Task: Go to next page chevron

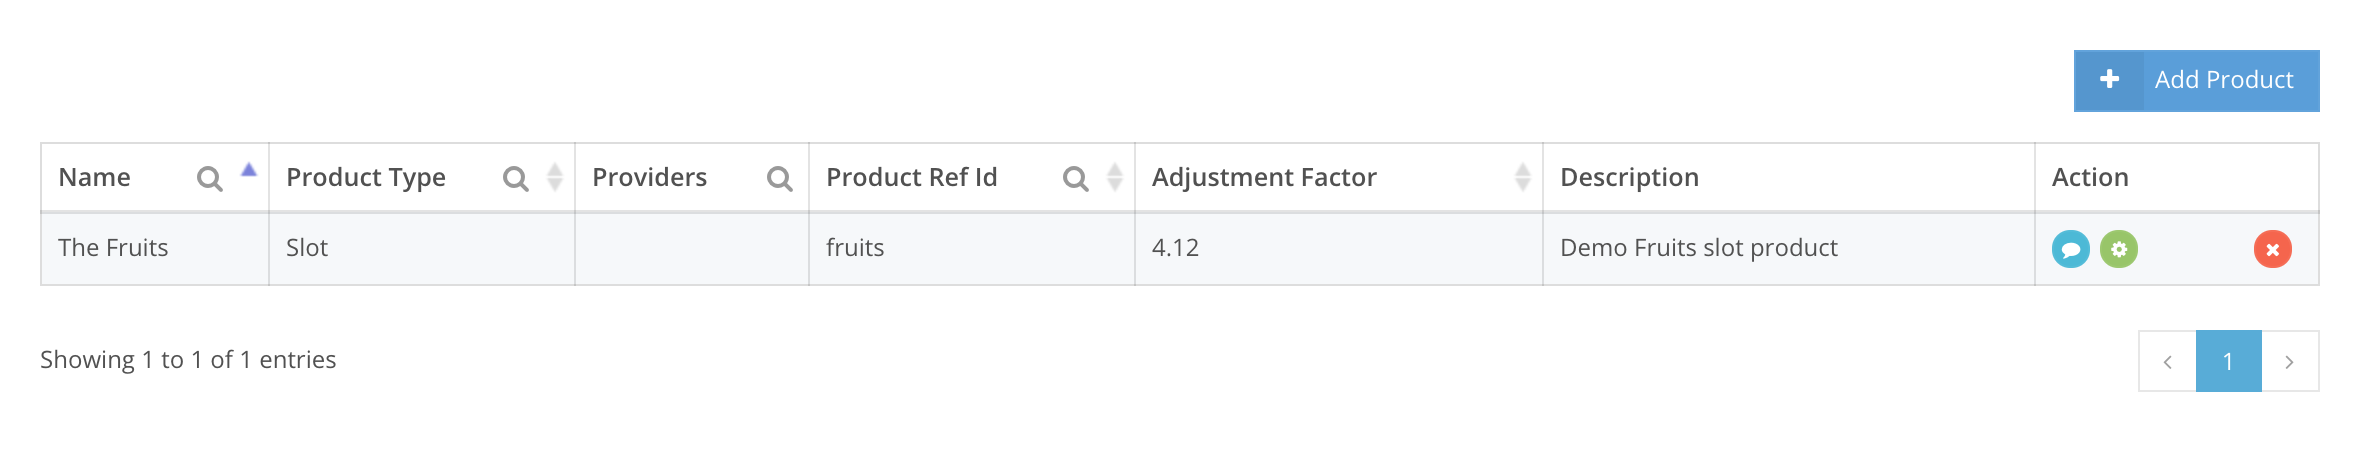Action: click(x=2289, y=362)
